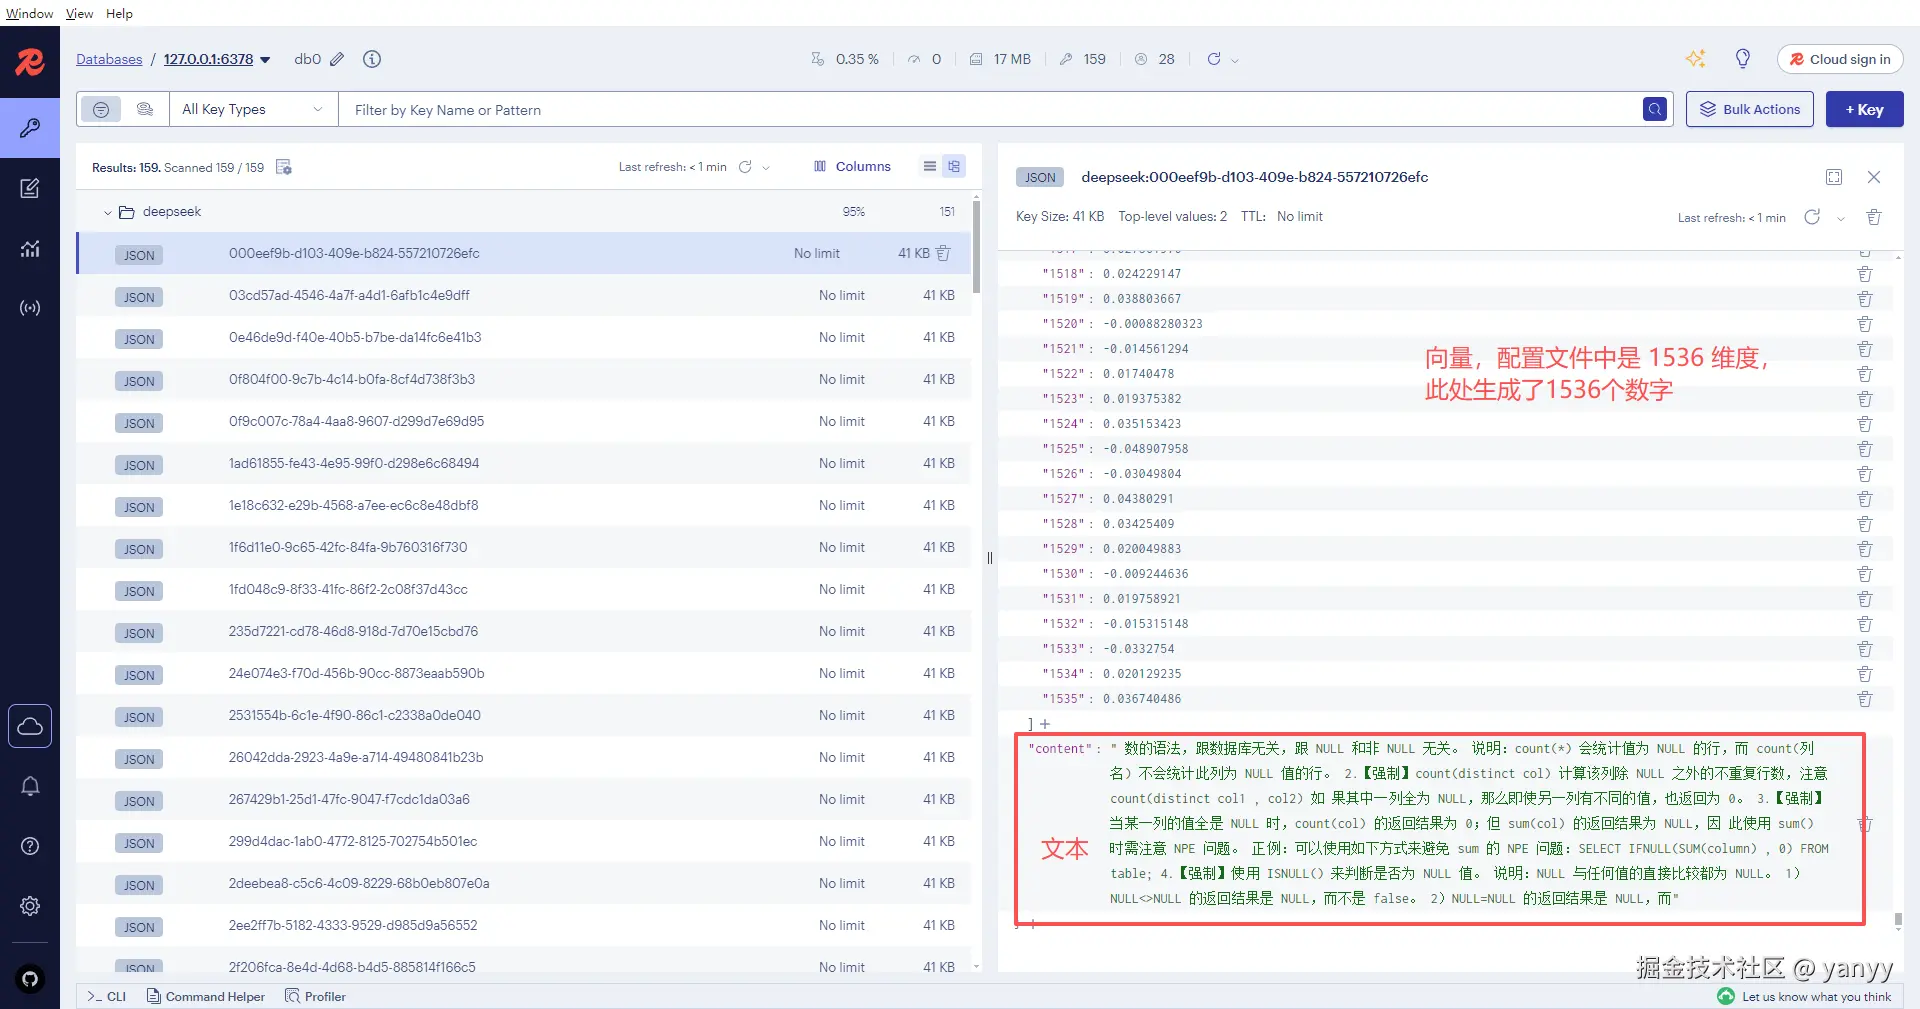This screenshot has width=1920, height=1009.
Task: Click the key details vertical scrollbar
Action: point(1898,920)
